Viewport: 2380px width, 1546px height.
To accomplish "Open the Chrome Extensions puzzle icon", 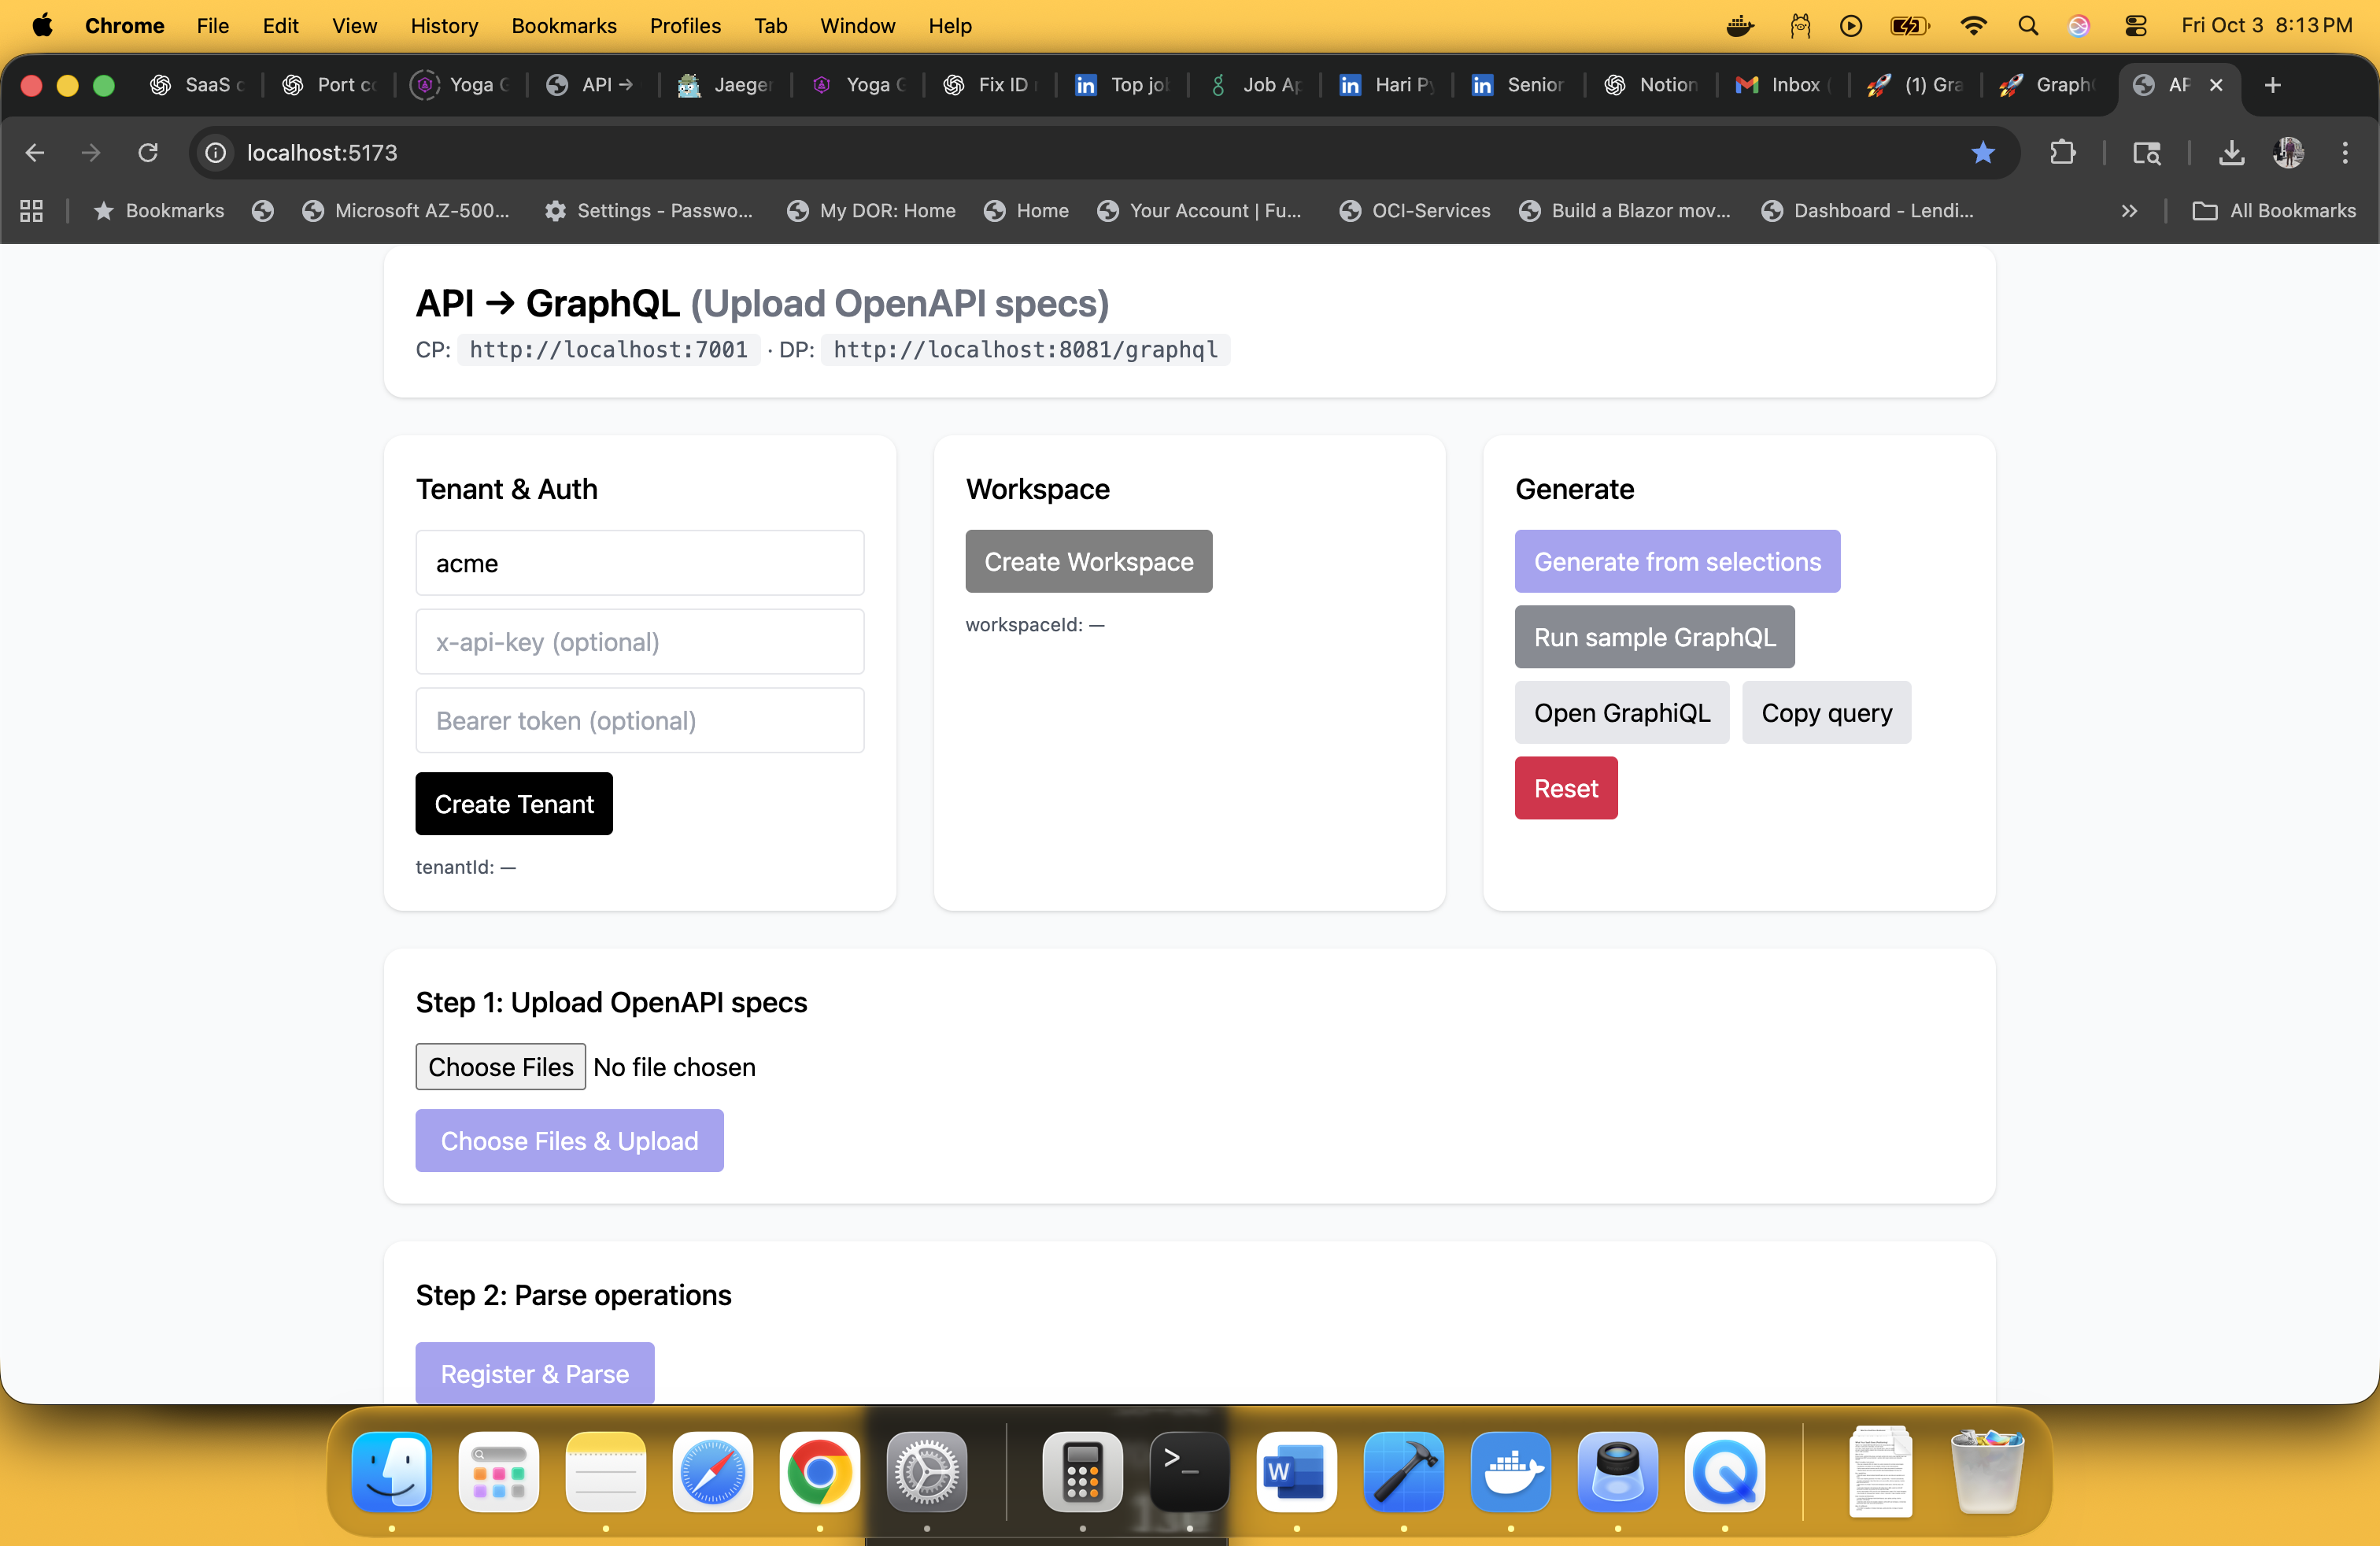I will [2062, 152].
